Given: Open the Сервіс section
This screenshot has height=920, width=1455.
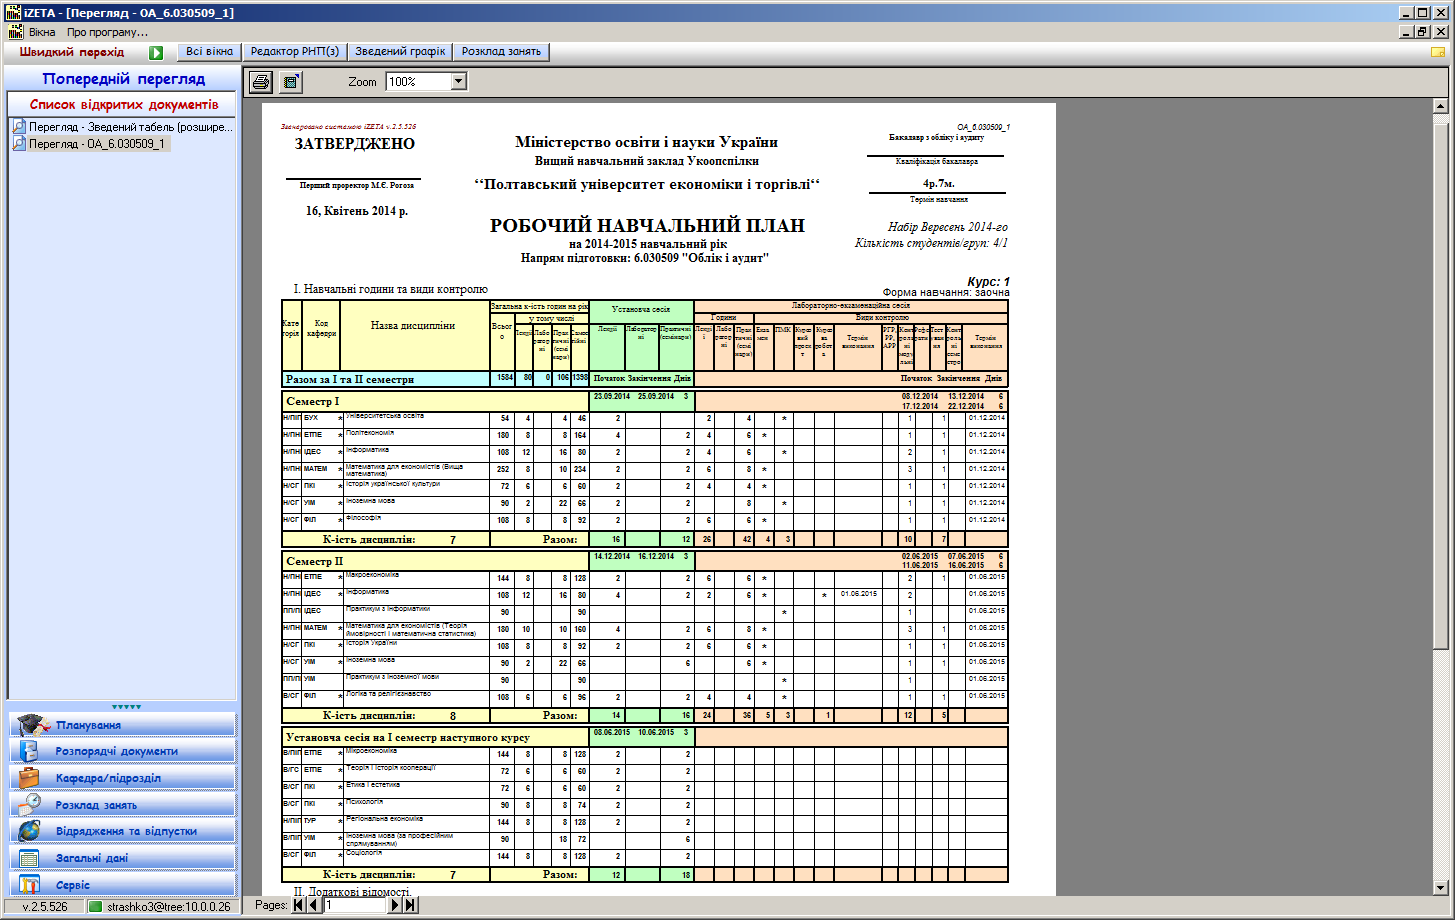Looking at the screenshot, I should (123, 884).
